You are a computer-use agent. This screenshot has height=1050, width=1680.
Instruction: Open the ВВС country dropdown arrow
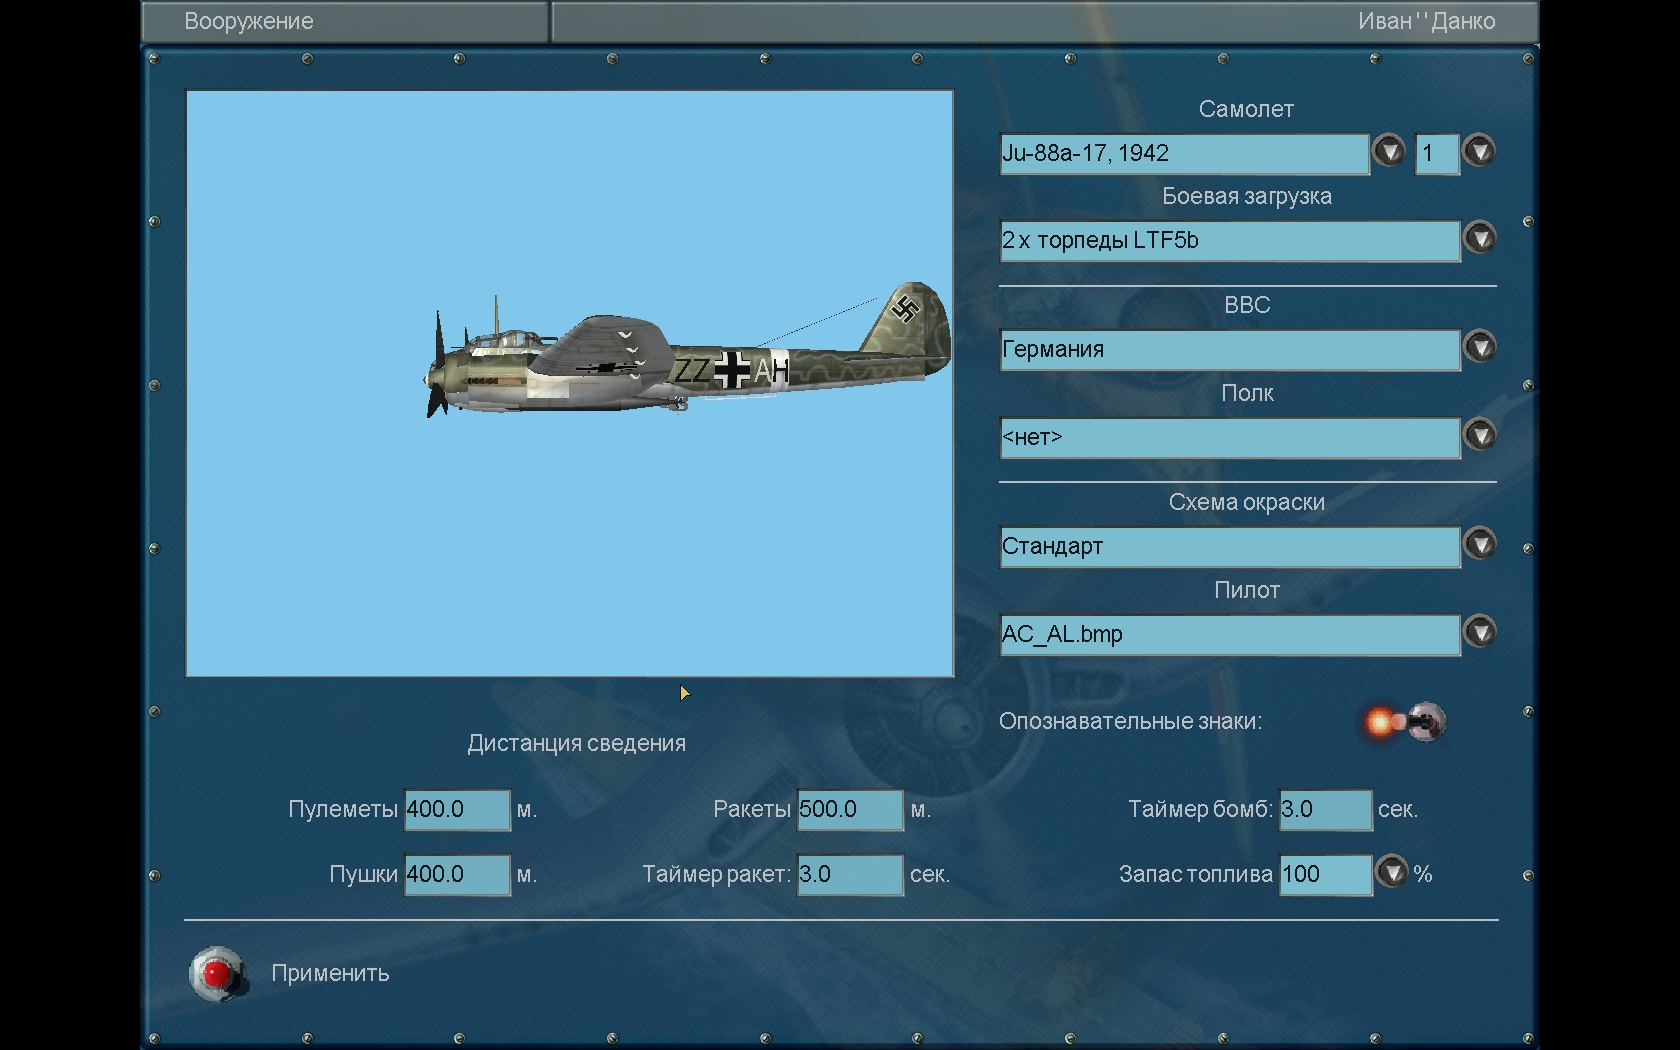point(1479,348)
